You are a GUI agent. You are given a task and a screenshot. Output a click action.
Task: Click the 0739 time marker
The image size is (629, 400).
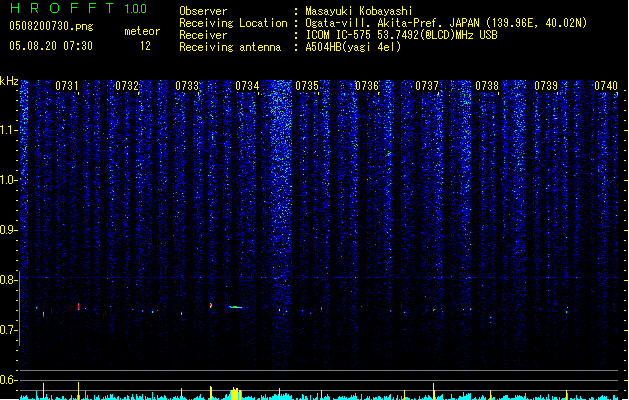pyautogui.click(x=546, y=85)
